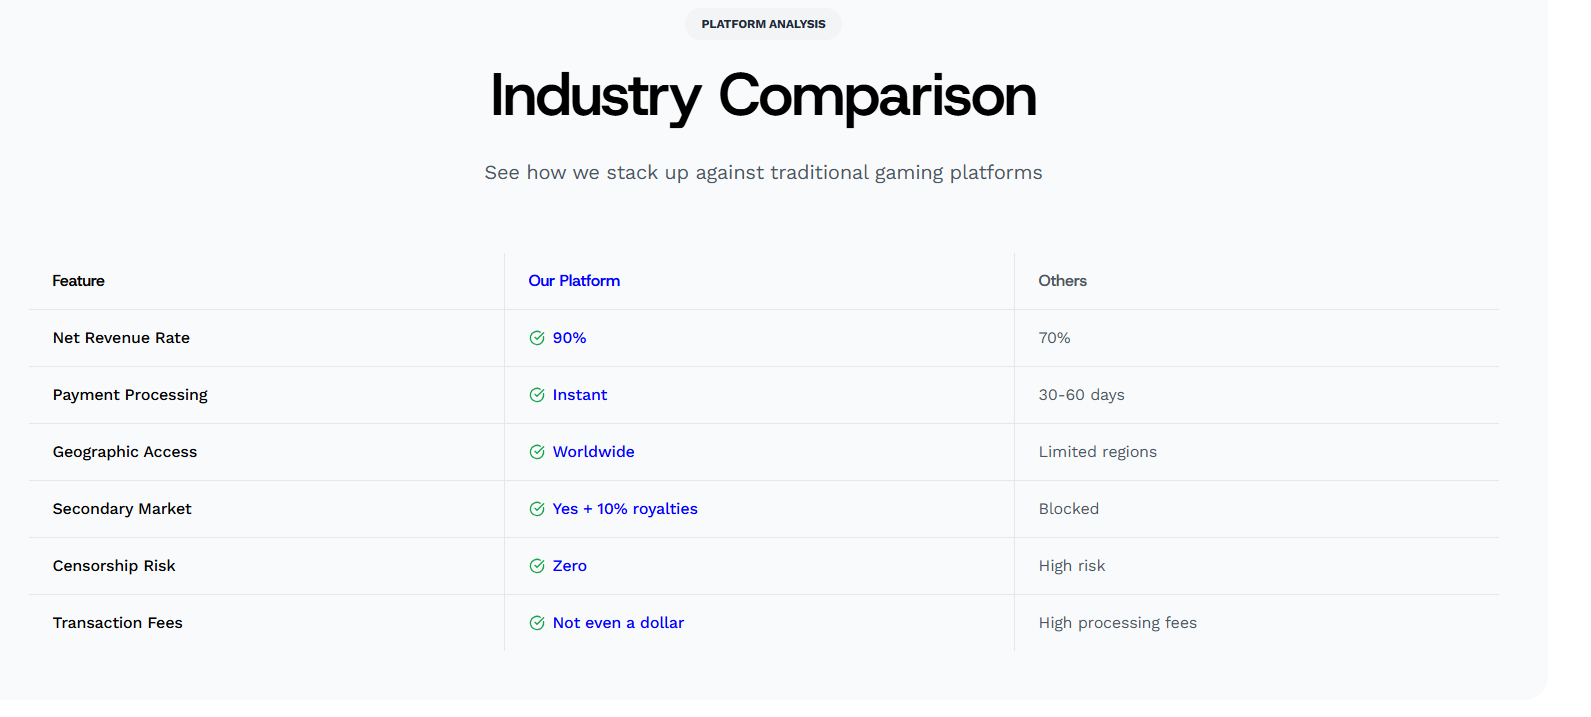Click the check icon next to Instant

coord(537,395)
